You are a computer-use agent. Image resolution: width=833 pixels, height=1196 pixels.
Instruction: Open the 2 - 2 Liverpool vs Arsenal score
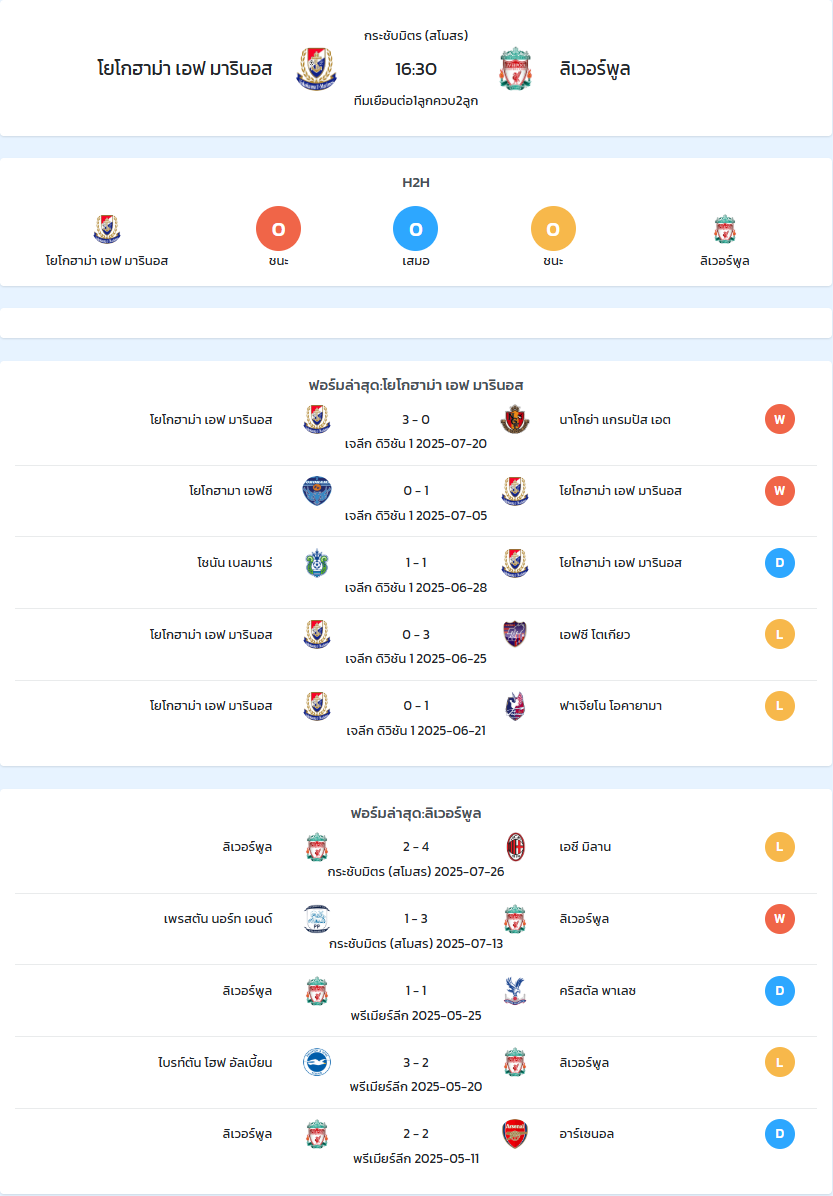tap(416, 1133)
